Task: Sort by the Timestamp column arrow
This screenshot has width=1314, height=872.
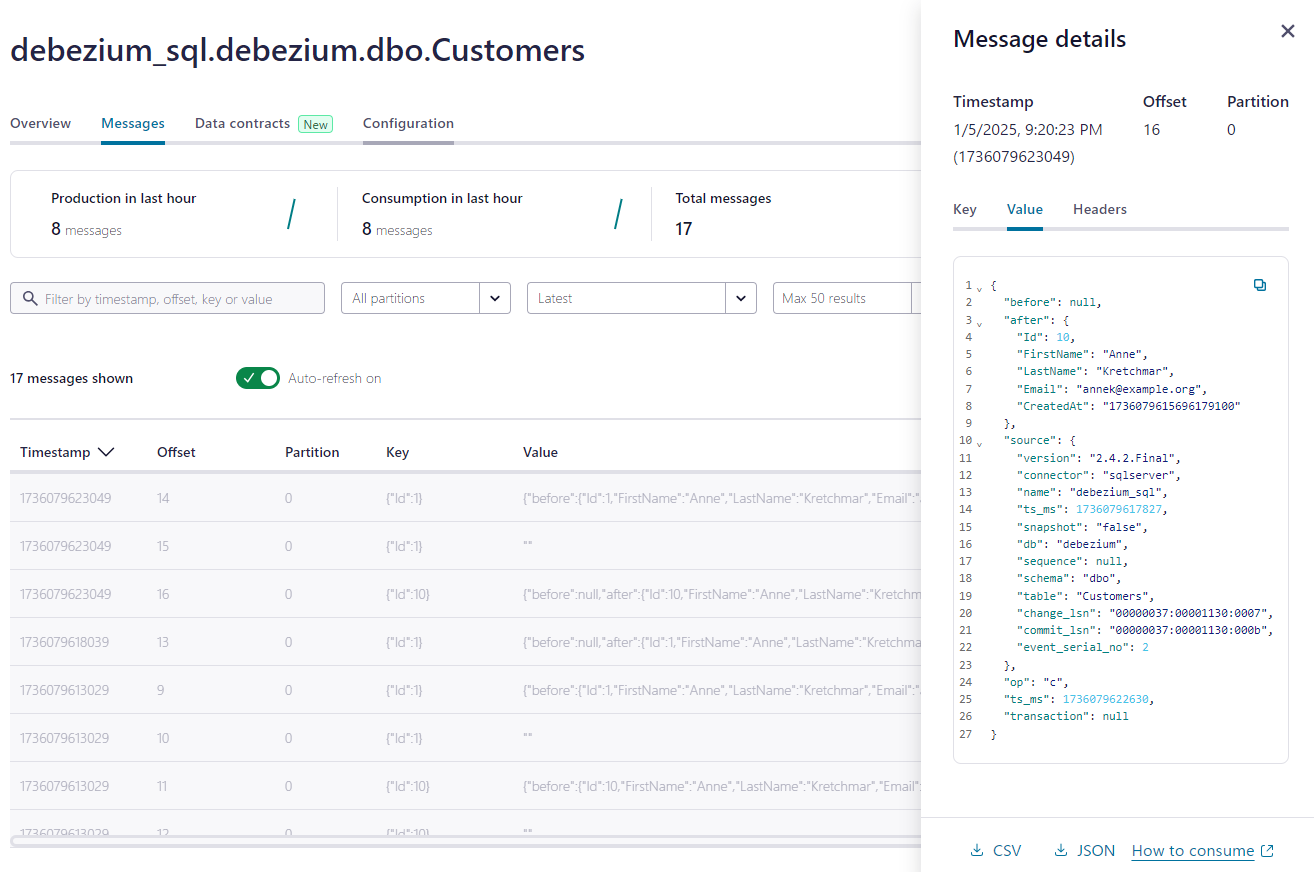Action: [106, 452]
